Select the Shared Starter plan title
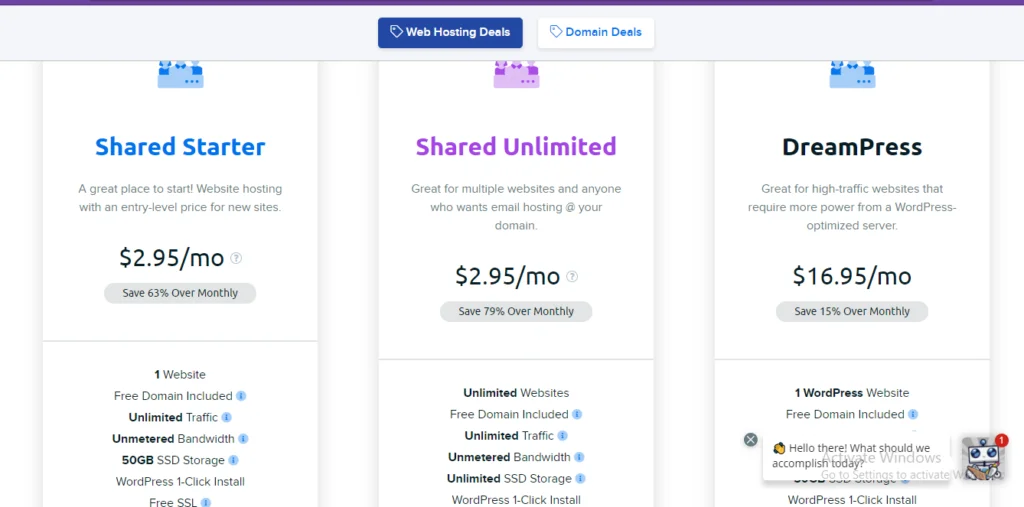1024x507 pixels. click(180, 146)
